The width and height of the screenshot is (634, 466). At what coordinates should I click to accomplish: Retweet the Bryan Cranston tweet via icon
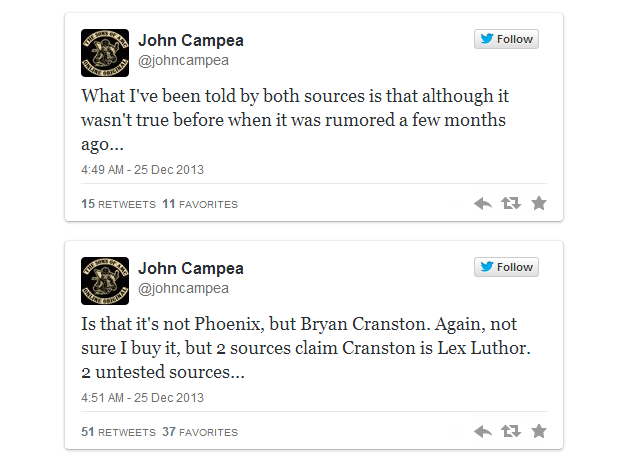511,432
